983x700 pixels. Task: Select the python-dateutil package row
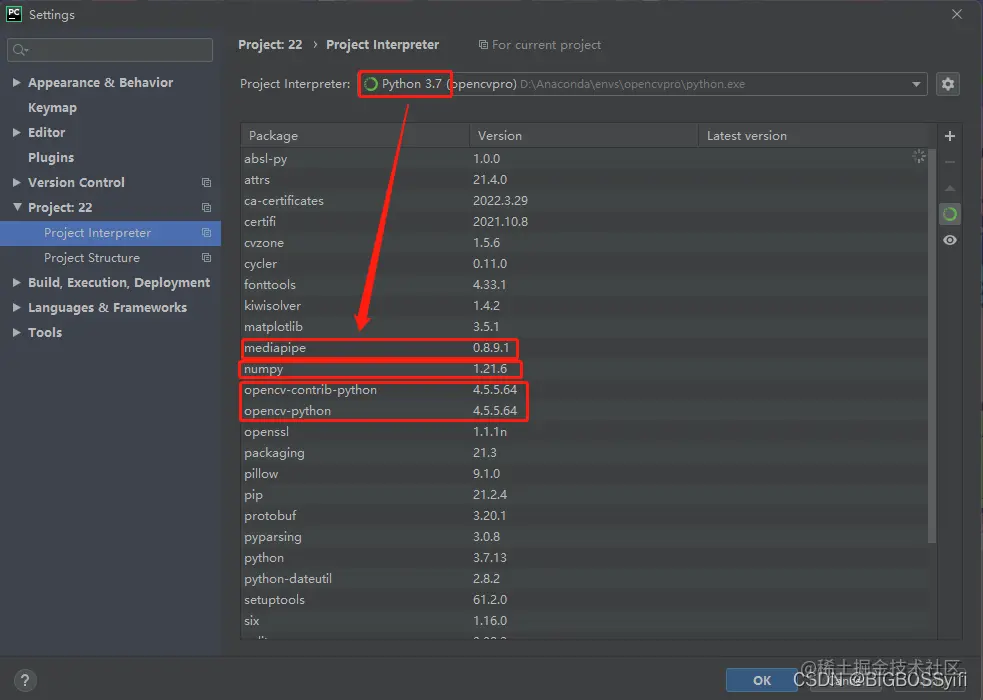[584, 579]
